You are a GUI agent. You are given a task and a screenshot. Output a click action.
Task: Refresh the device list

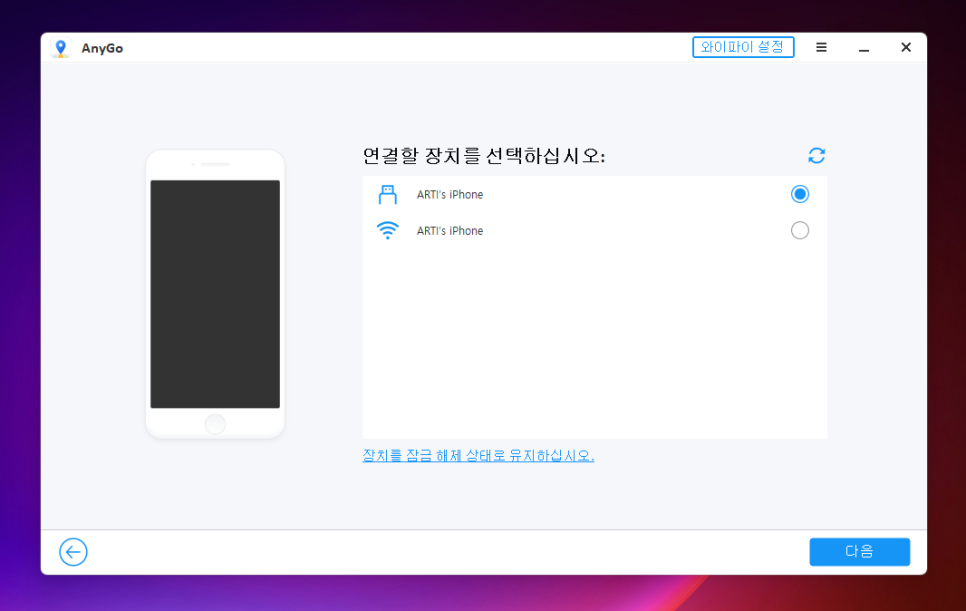click(x=816, y=156)
